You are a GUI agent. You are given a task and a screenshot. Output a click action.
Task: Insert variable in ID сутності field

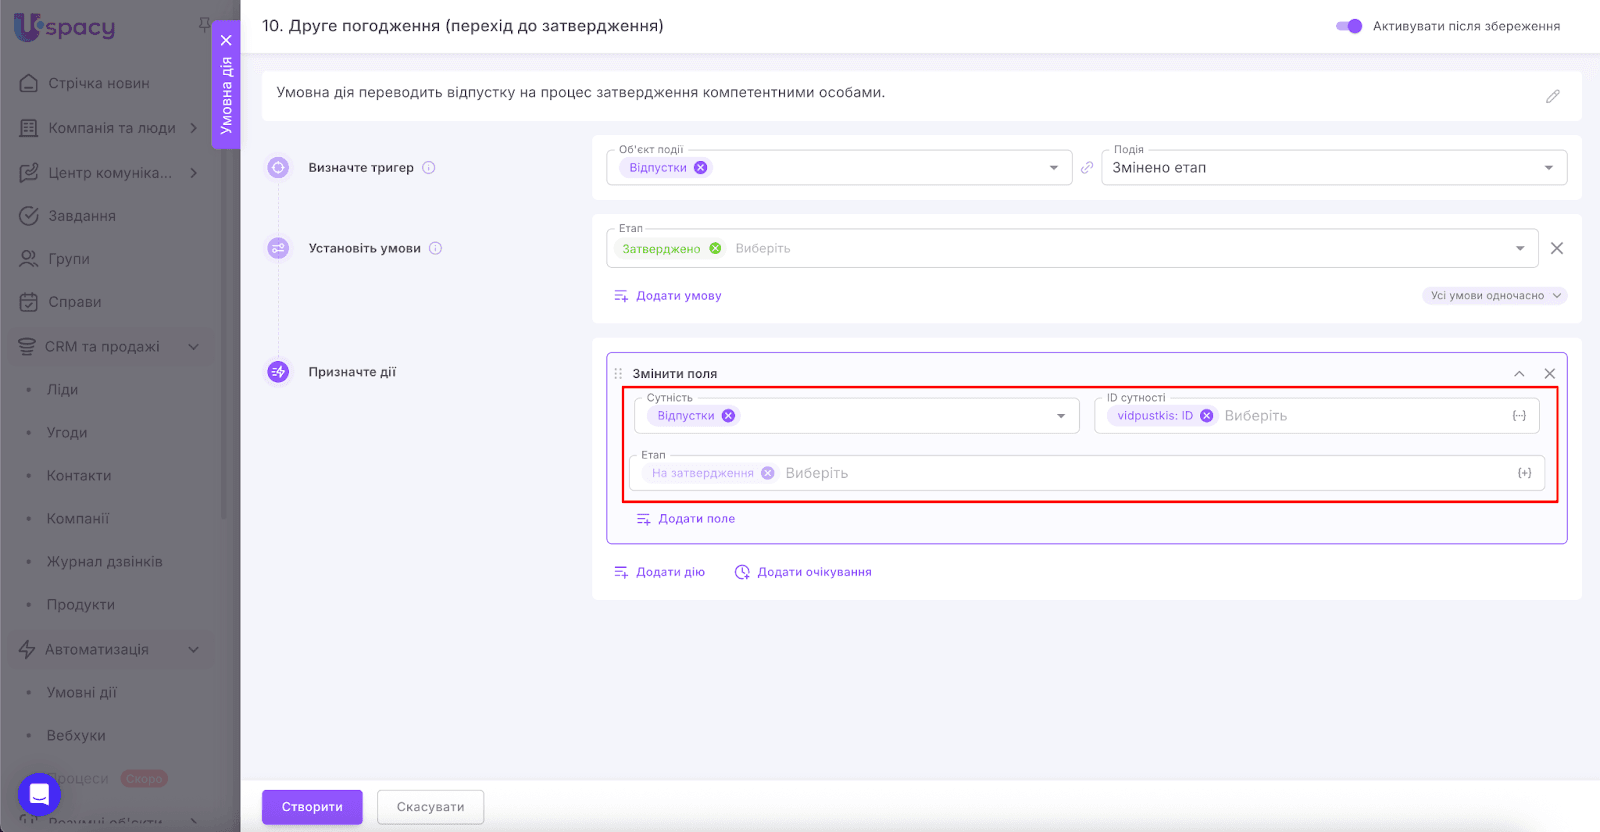click(1519, 416)
